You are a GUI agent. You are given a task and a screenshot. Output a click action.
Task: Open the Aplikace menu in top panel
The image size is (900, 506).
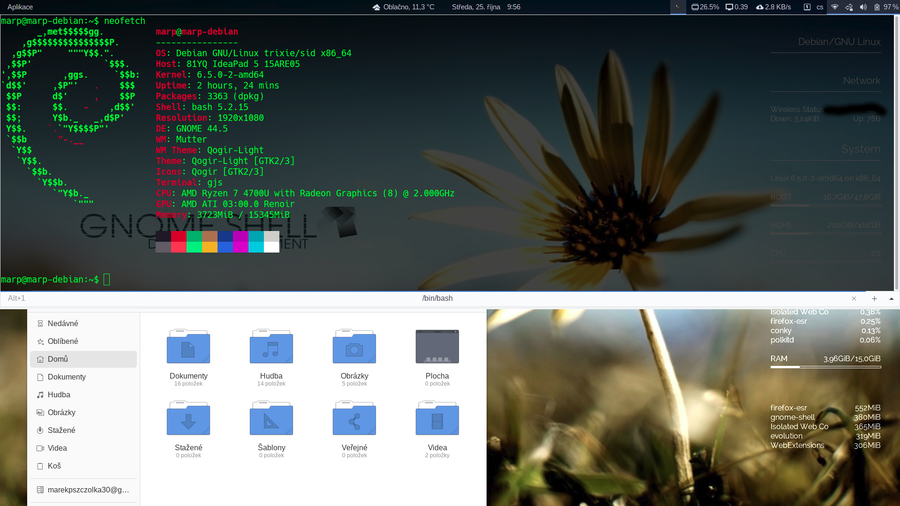(x=20, y=7)
